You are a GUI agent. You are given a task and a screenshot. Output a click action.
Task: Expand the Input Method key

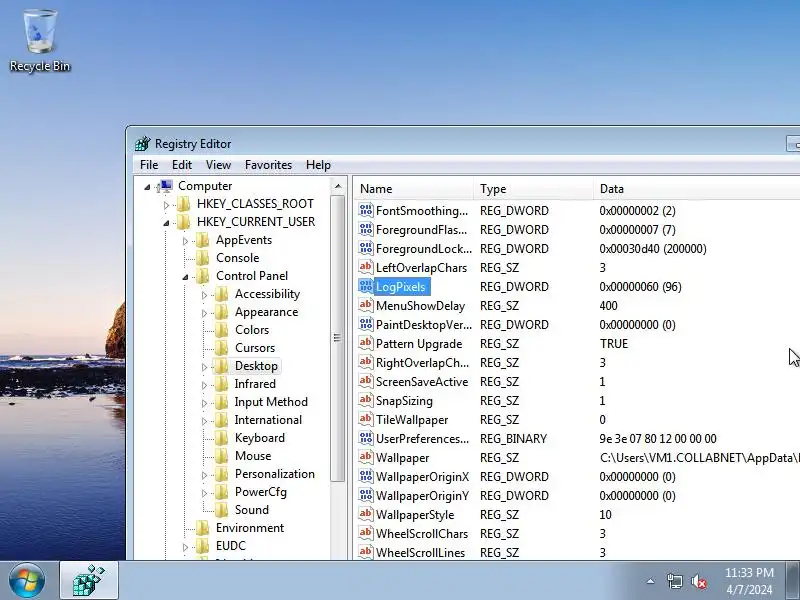pyautogui.click(x=204, y=403)
